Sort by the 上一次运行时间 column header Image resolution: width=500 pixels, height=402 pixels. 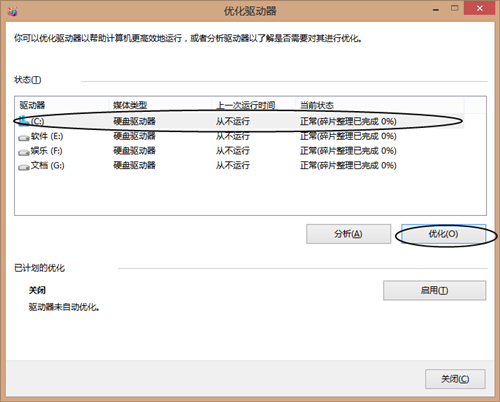[x=253, y=105]
